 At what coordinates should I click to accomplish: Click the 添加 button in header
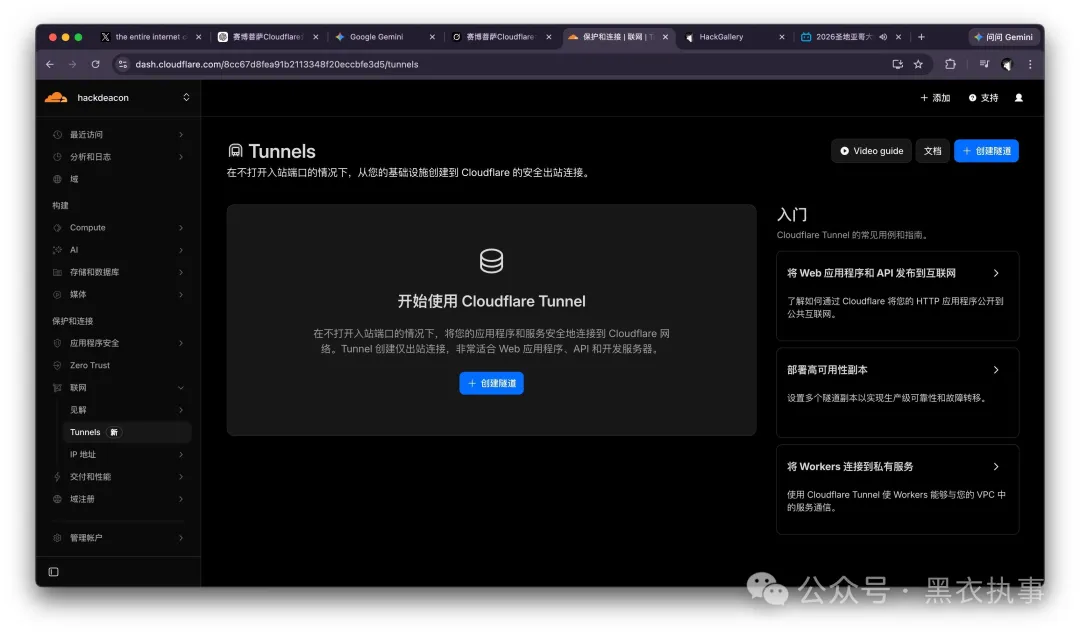pos(935,98)
